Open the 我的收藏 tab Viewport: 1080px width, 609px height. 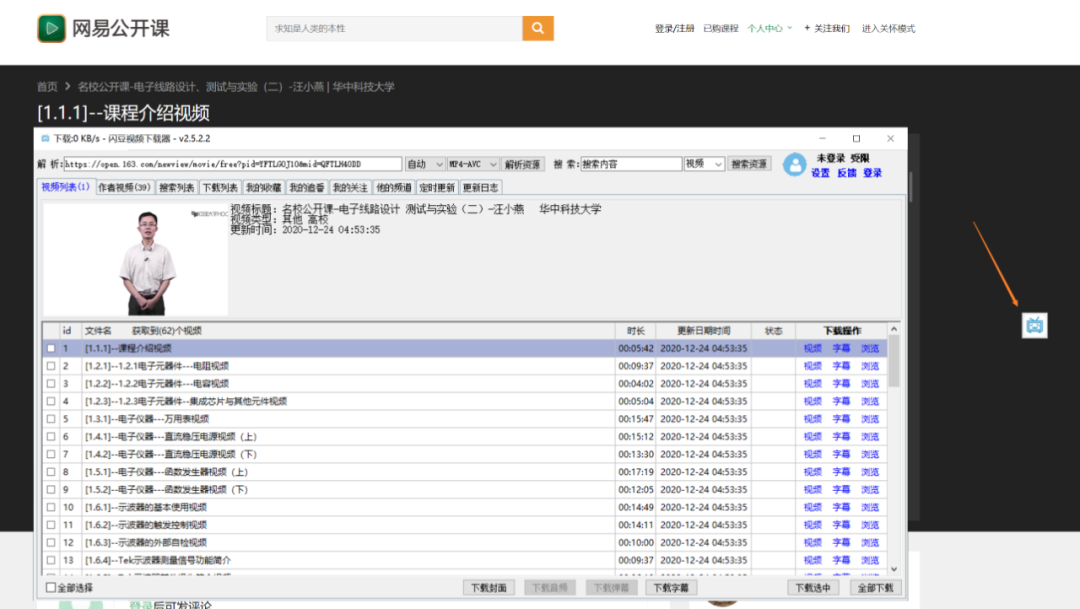pyautogui.click(x=263, y=187)
